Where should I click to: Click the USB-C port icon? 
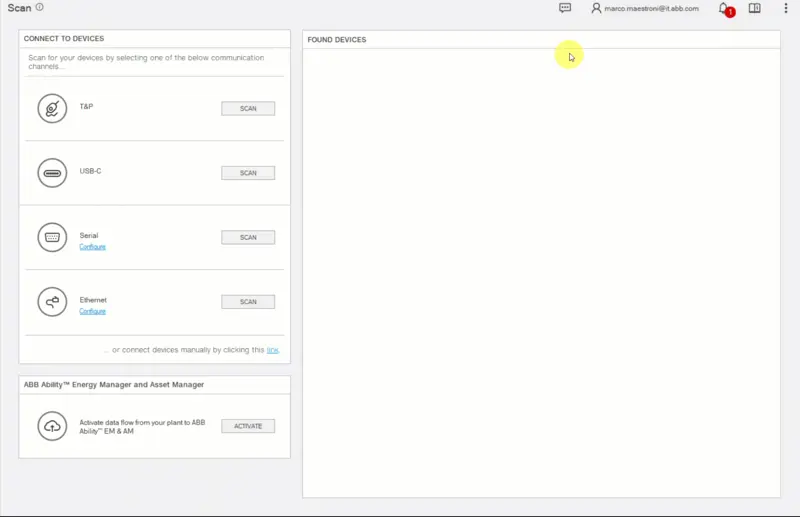click(x=52, y=172)
